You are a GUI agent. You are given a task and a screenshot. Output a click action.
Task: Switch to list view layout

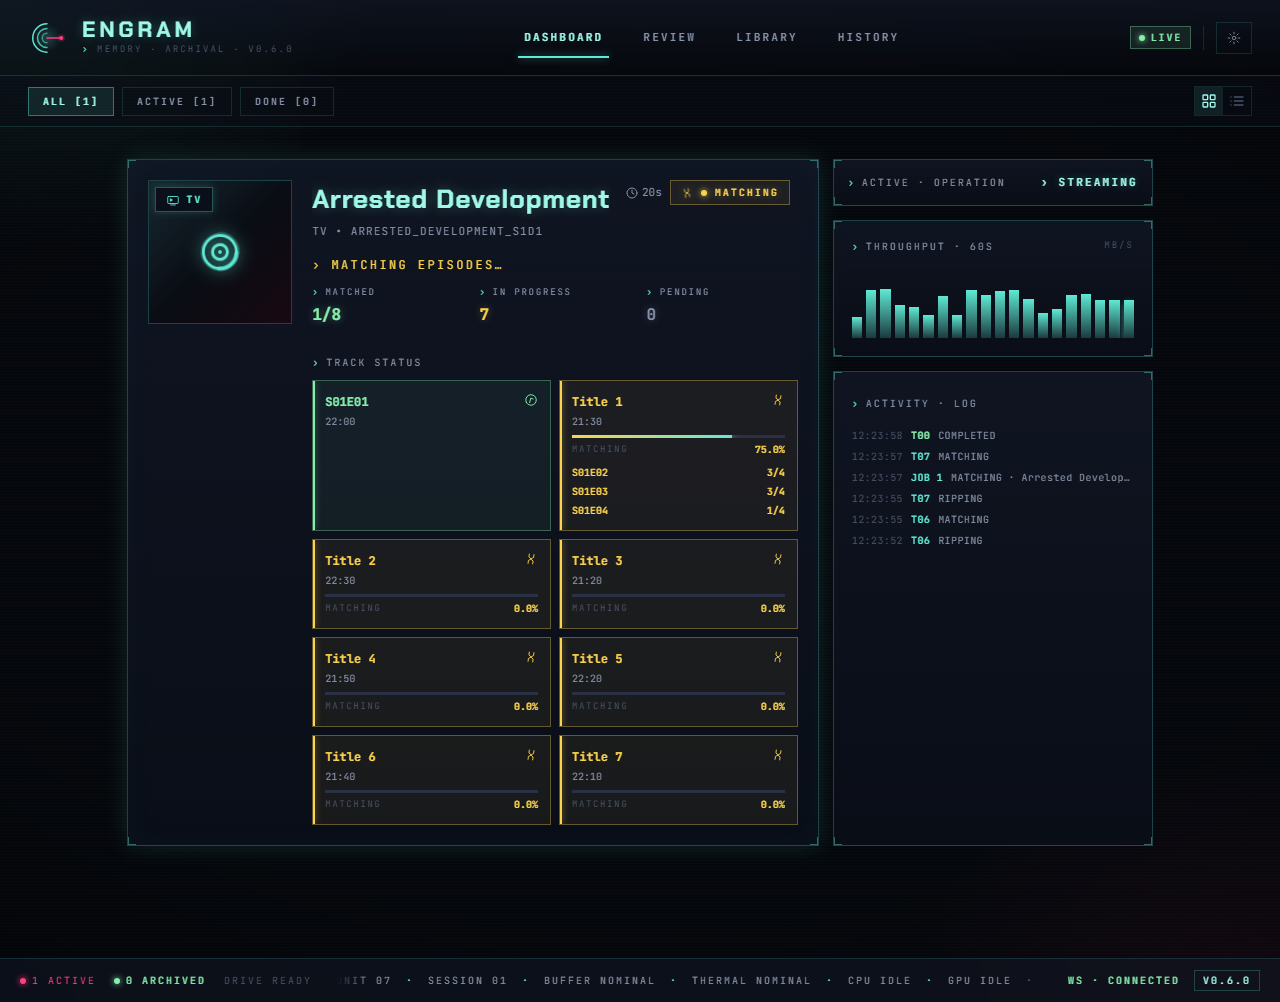(x=1237, y=101)
